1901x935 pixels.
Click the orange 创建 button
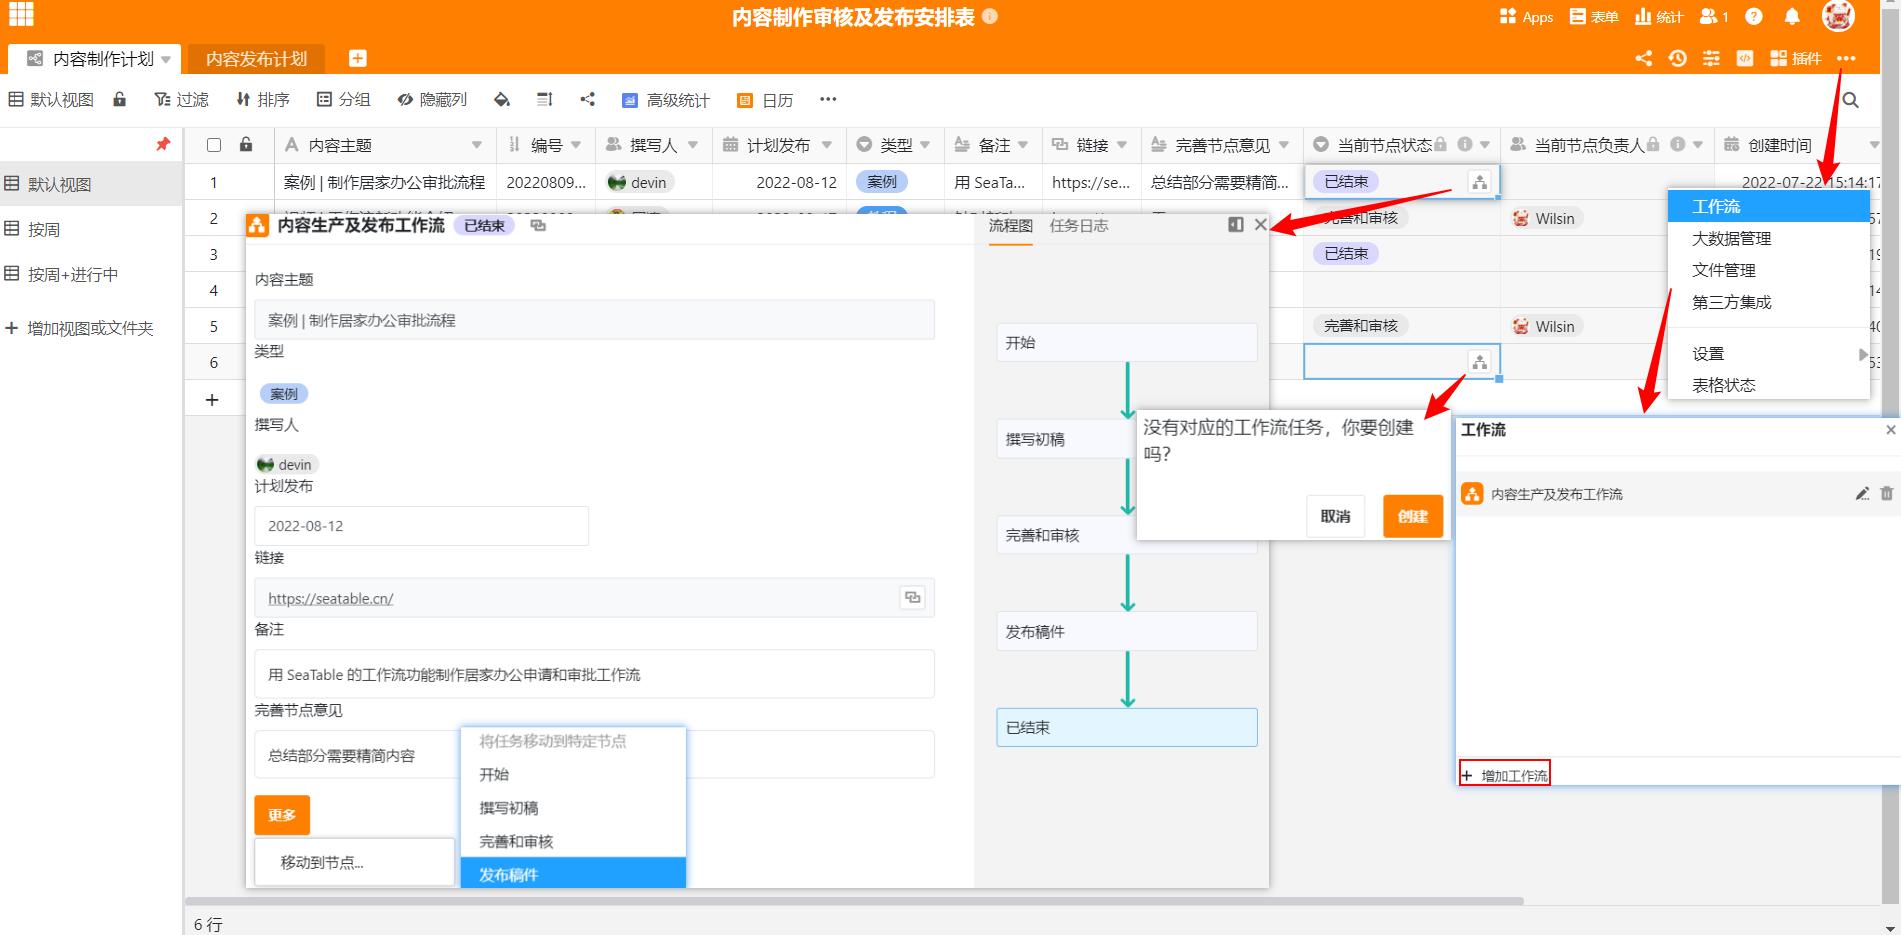[x=1412, y=516]
